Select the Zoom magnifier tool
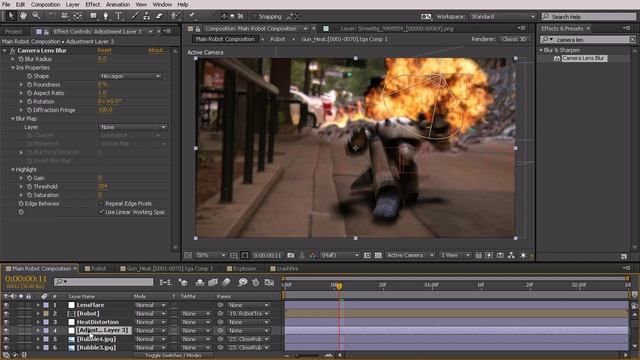 pos(36,16)
